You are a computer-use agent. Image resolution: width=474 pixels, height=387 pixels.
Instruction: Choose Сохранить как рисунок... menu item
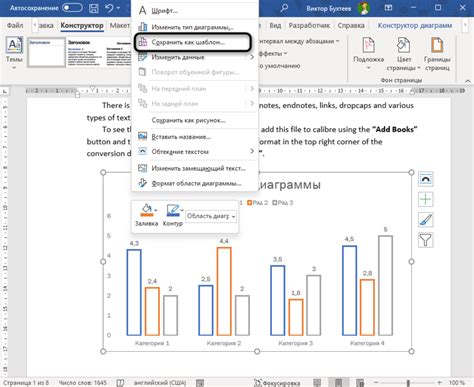pyautogui.click(x=195, y=120)
